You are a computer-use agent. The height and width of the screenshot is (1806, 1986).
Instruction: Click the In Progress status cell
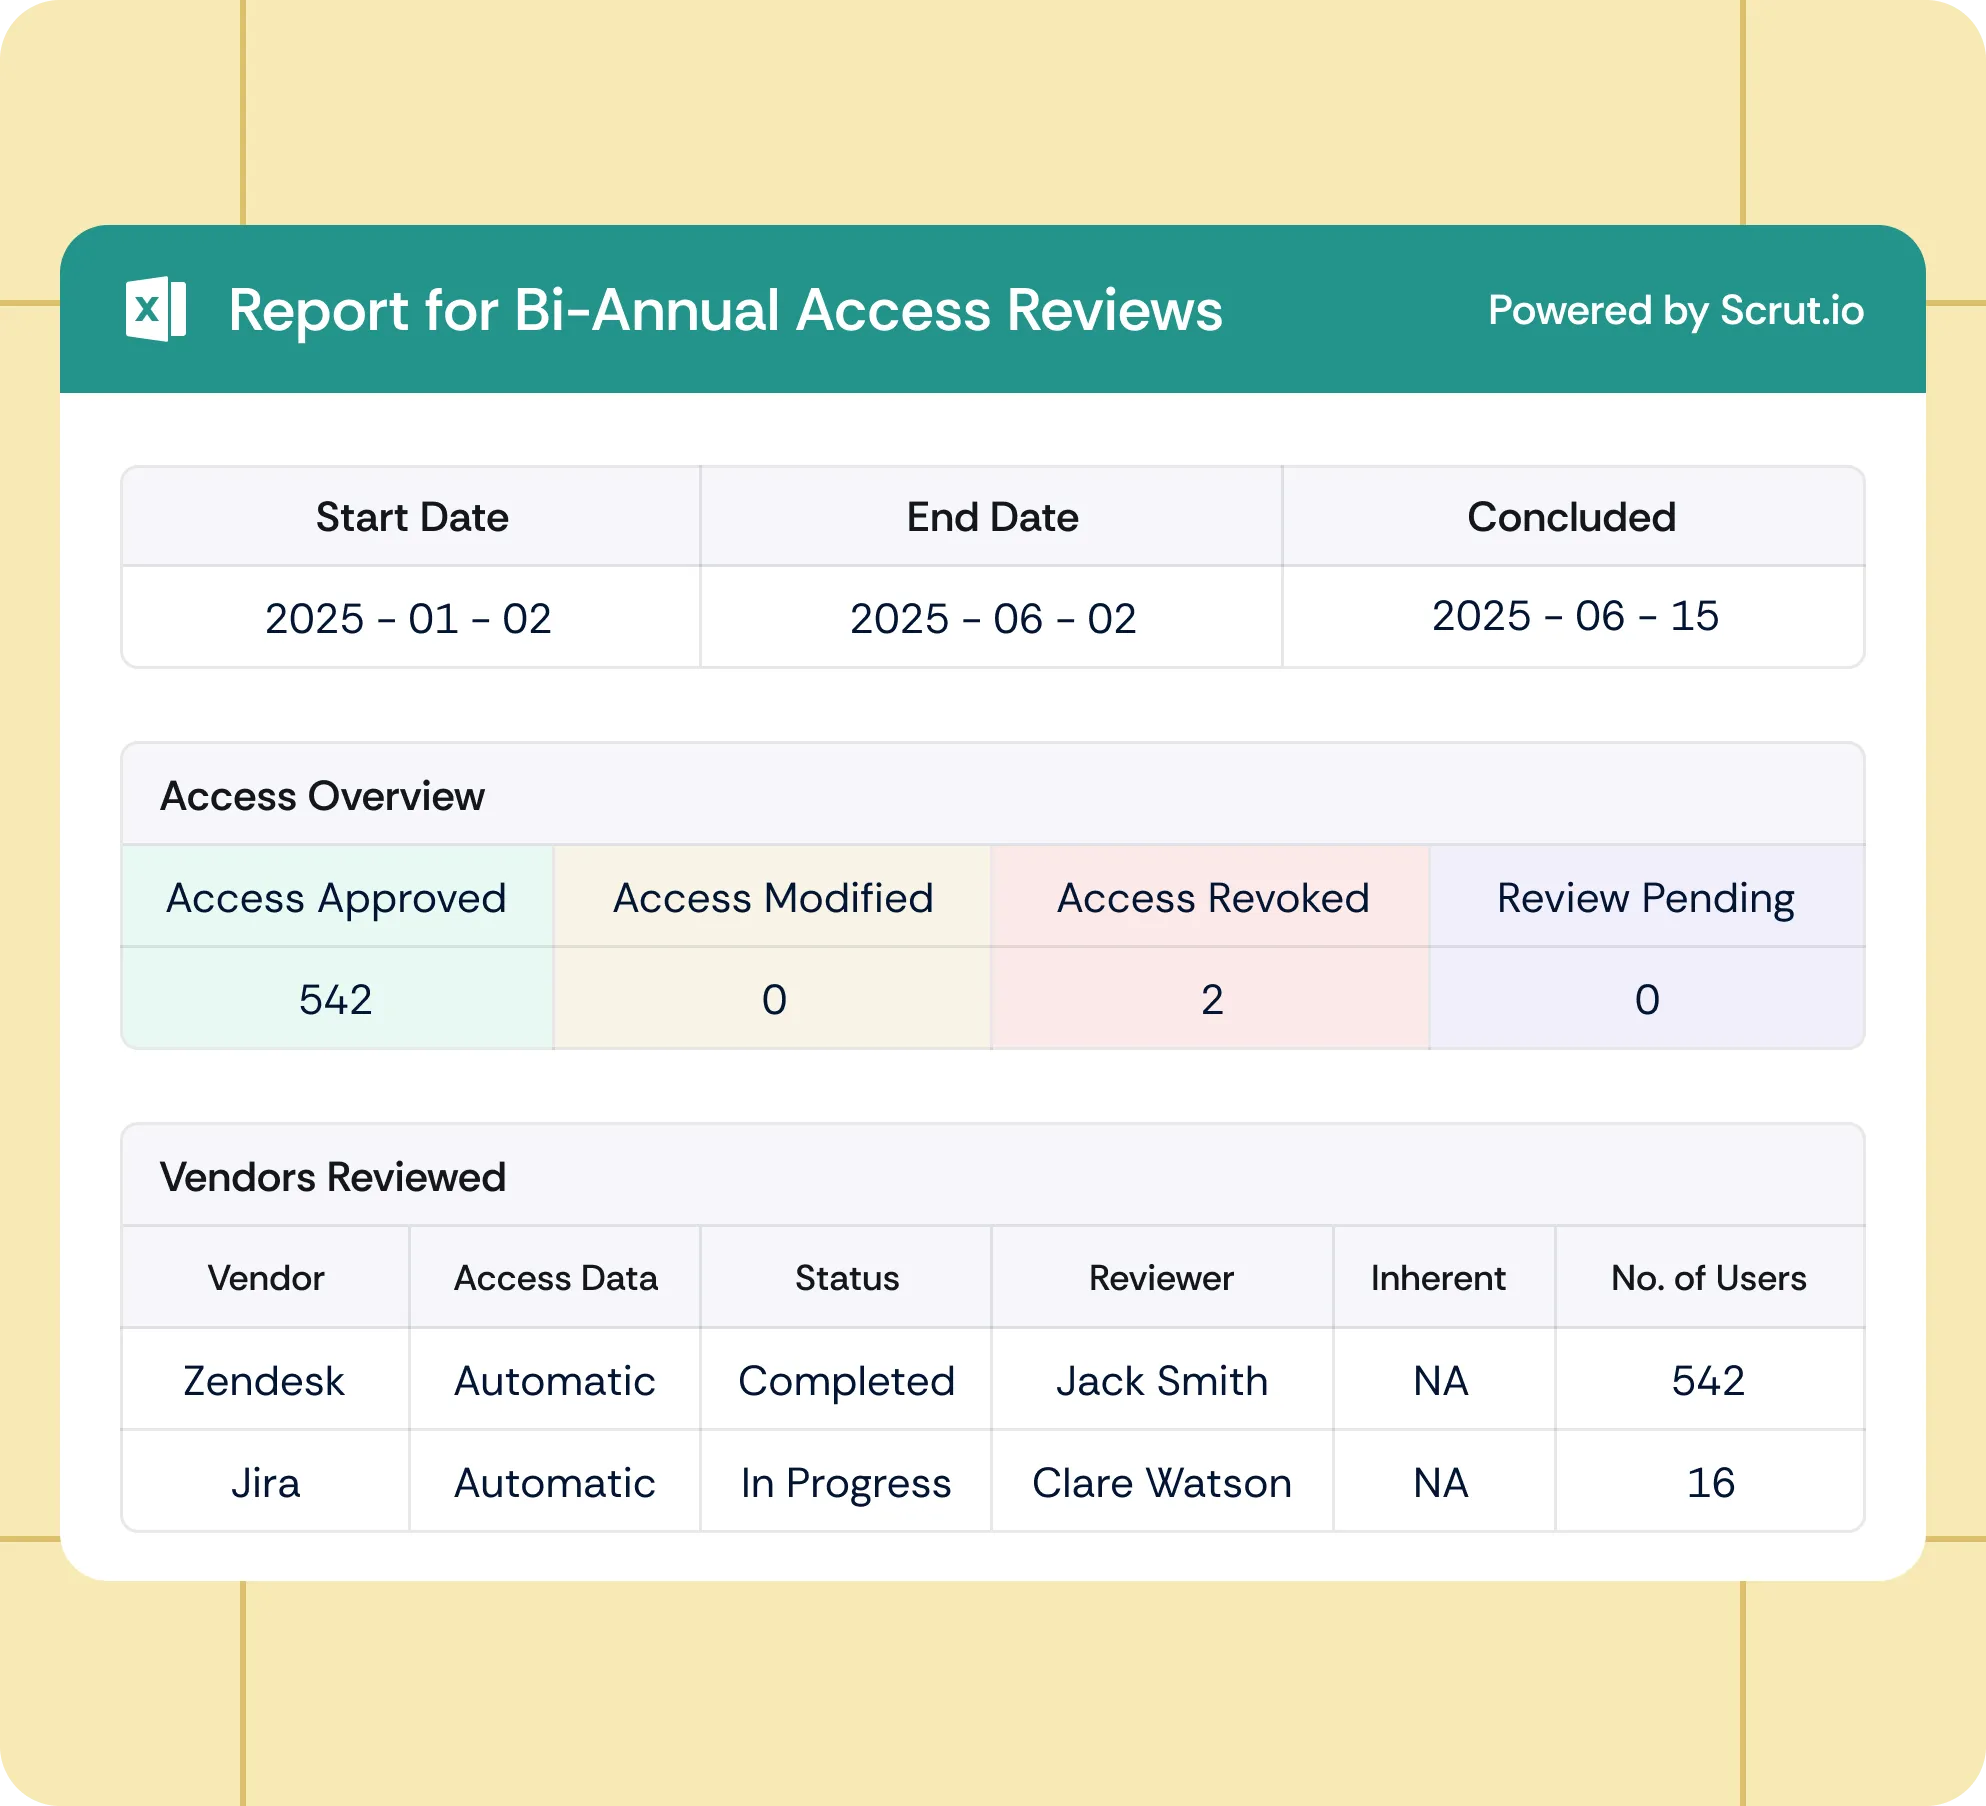point(846,1483)
